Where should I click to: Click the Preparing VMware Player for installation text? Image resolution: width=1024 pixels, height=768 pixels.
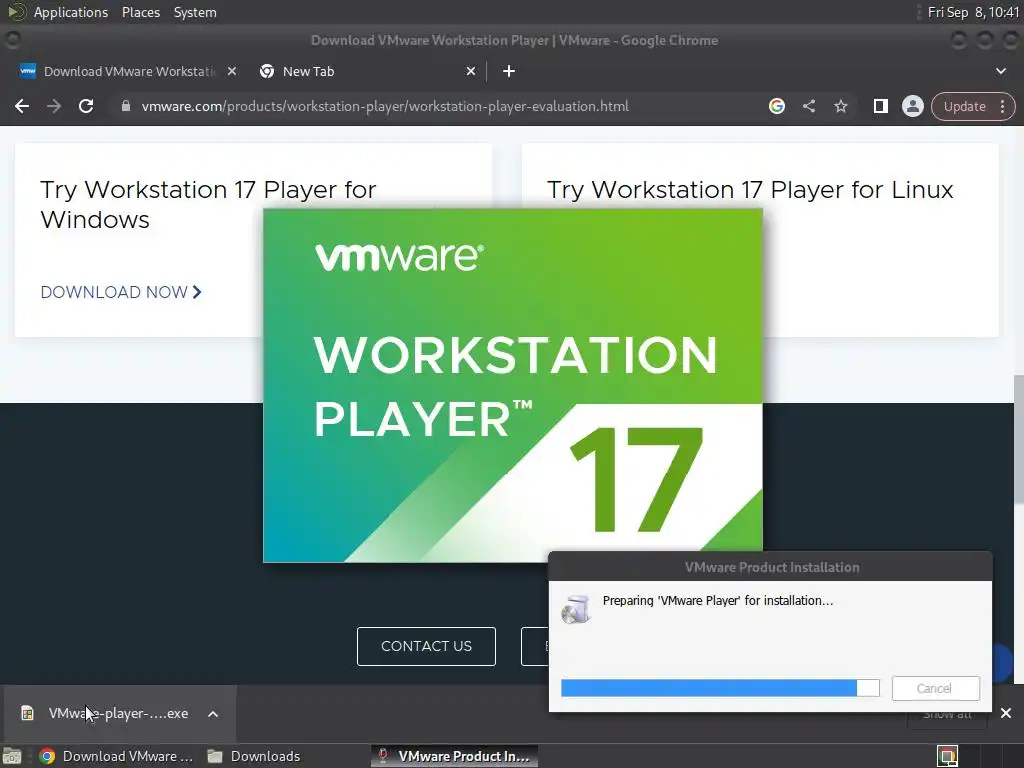point(718,601)
